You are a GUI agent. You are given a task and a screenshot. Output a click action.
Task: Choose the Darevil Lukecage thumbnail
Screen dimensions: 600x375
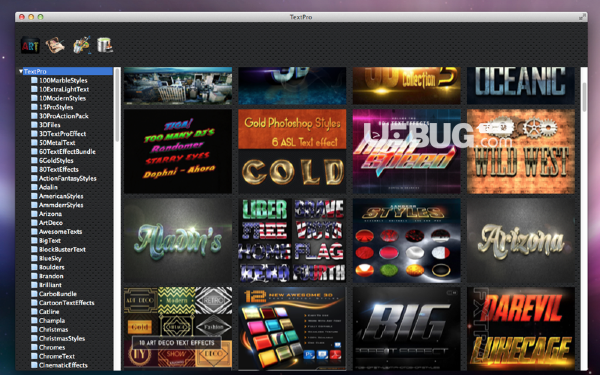pos(521,328)
